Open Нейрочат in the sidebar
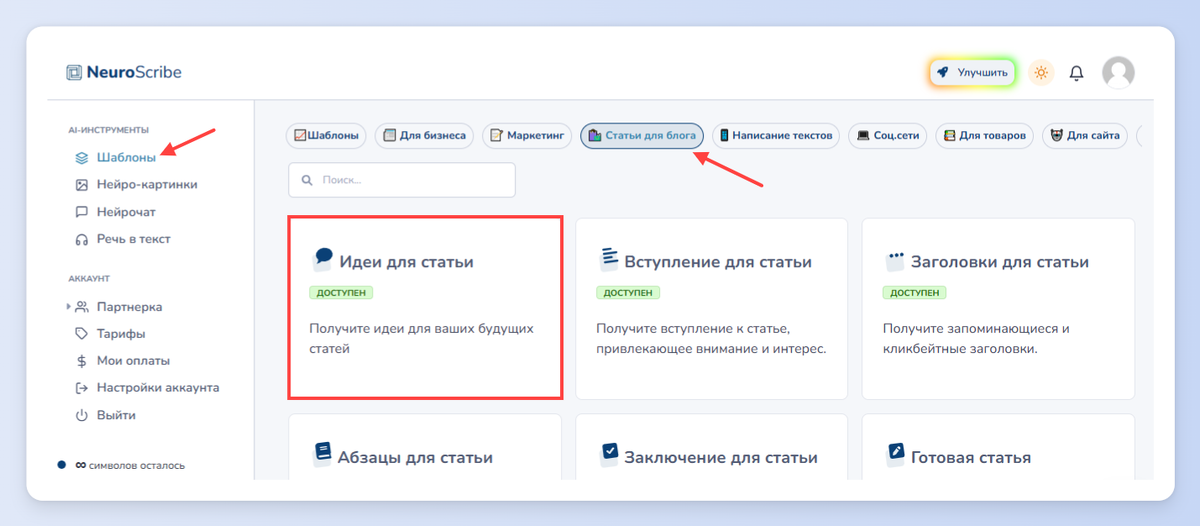1200x526 pixels. (x=126, y=212)
